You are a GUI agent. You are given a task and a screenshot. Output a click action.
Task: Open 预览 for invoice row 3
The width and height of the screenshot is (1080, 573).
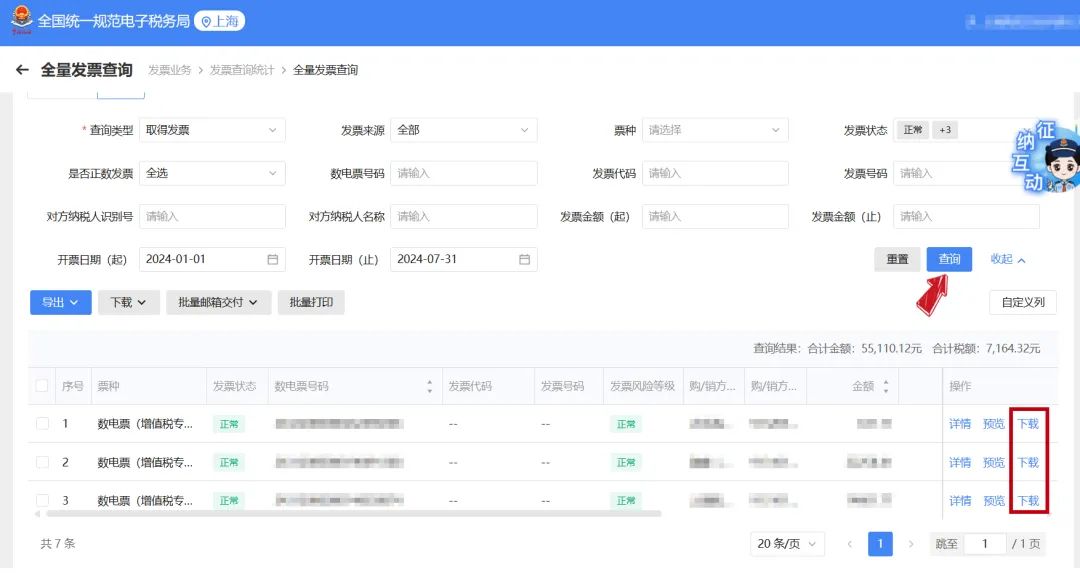[x=993, y=501]
